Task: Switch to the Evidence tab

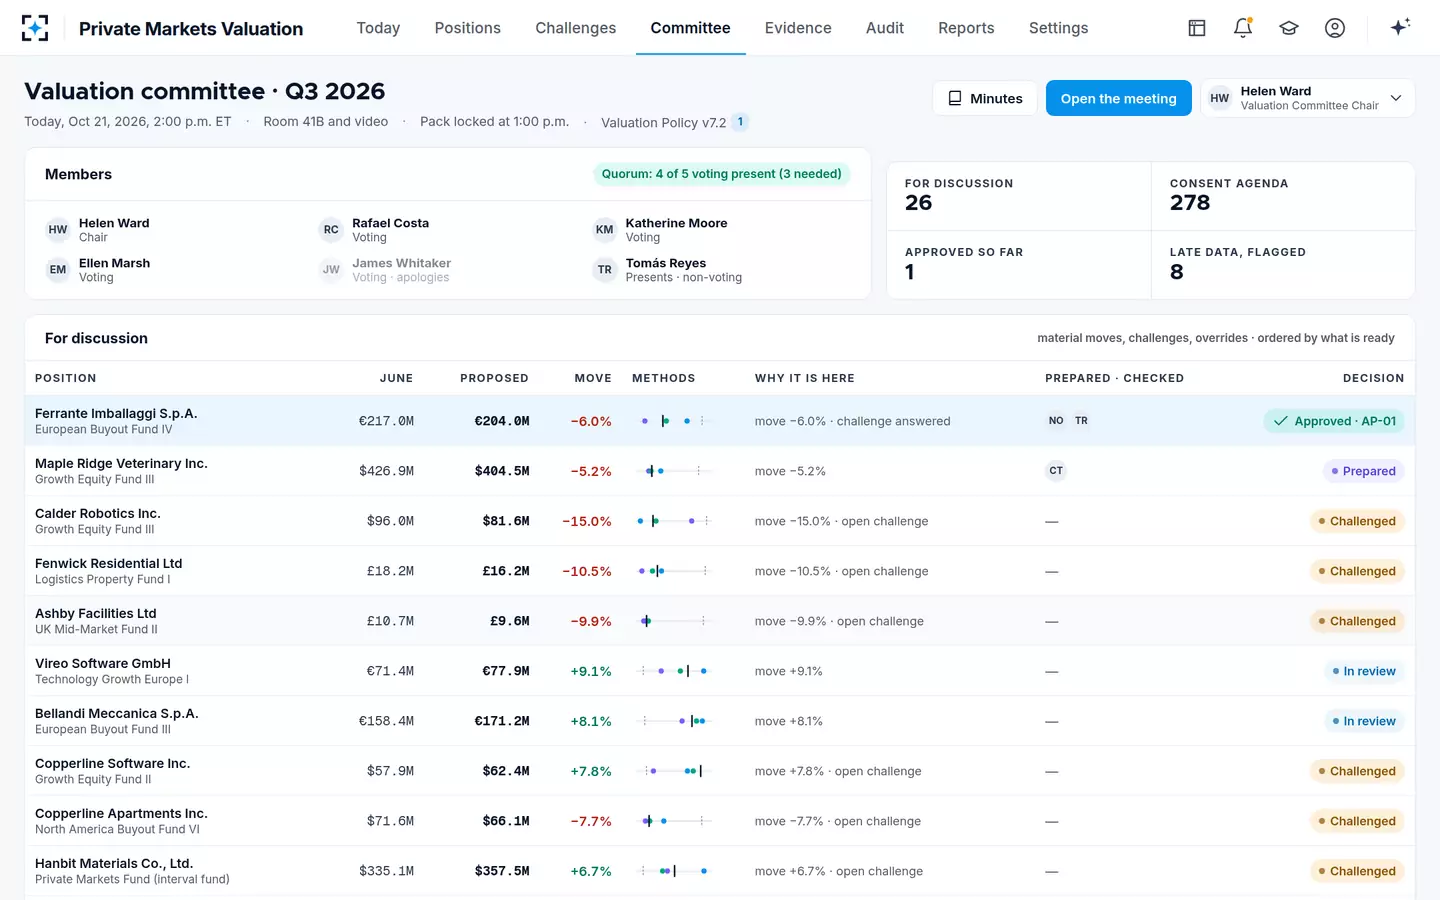Action: [798, 28]
